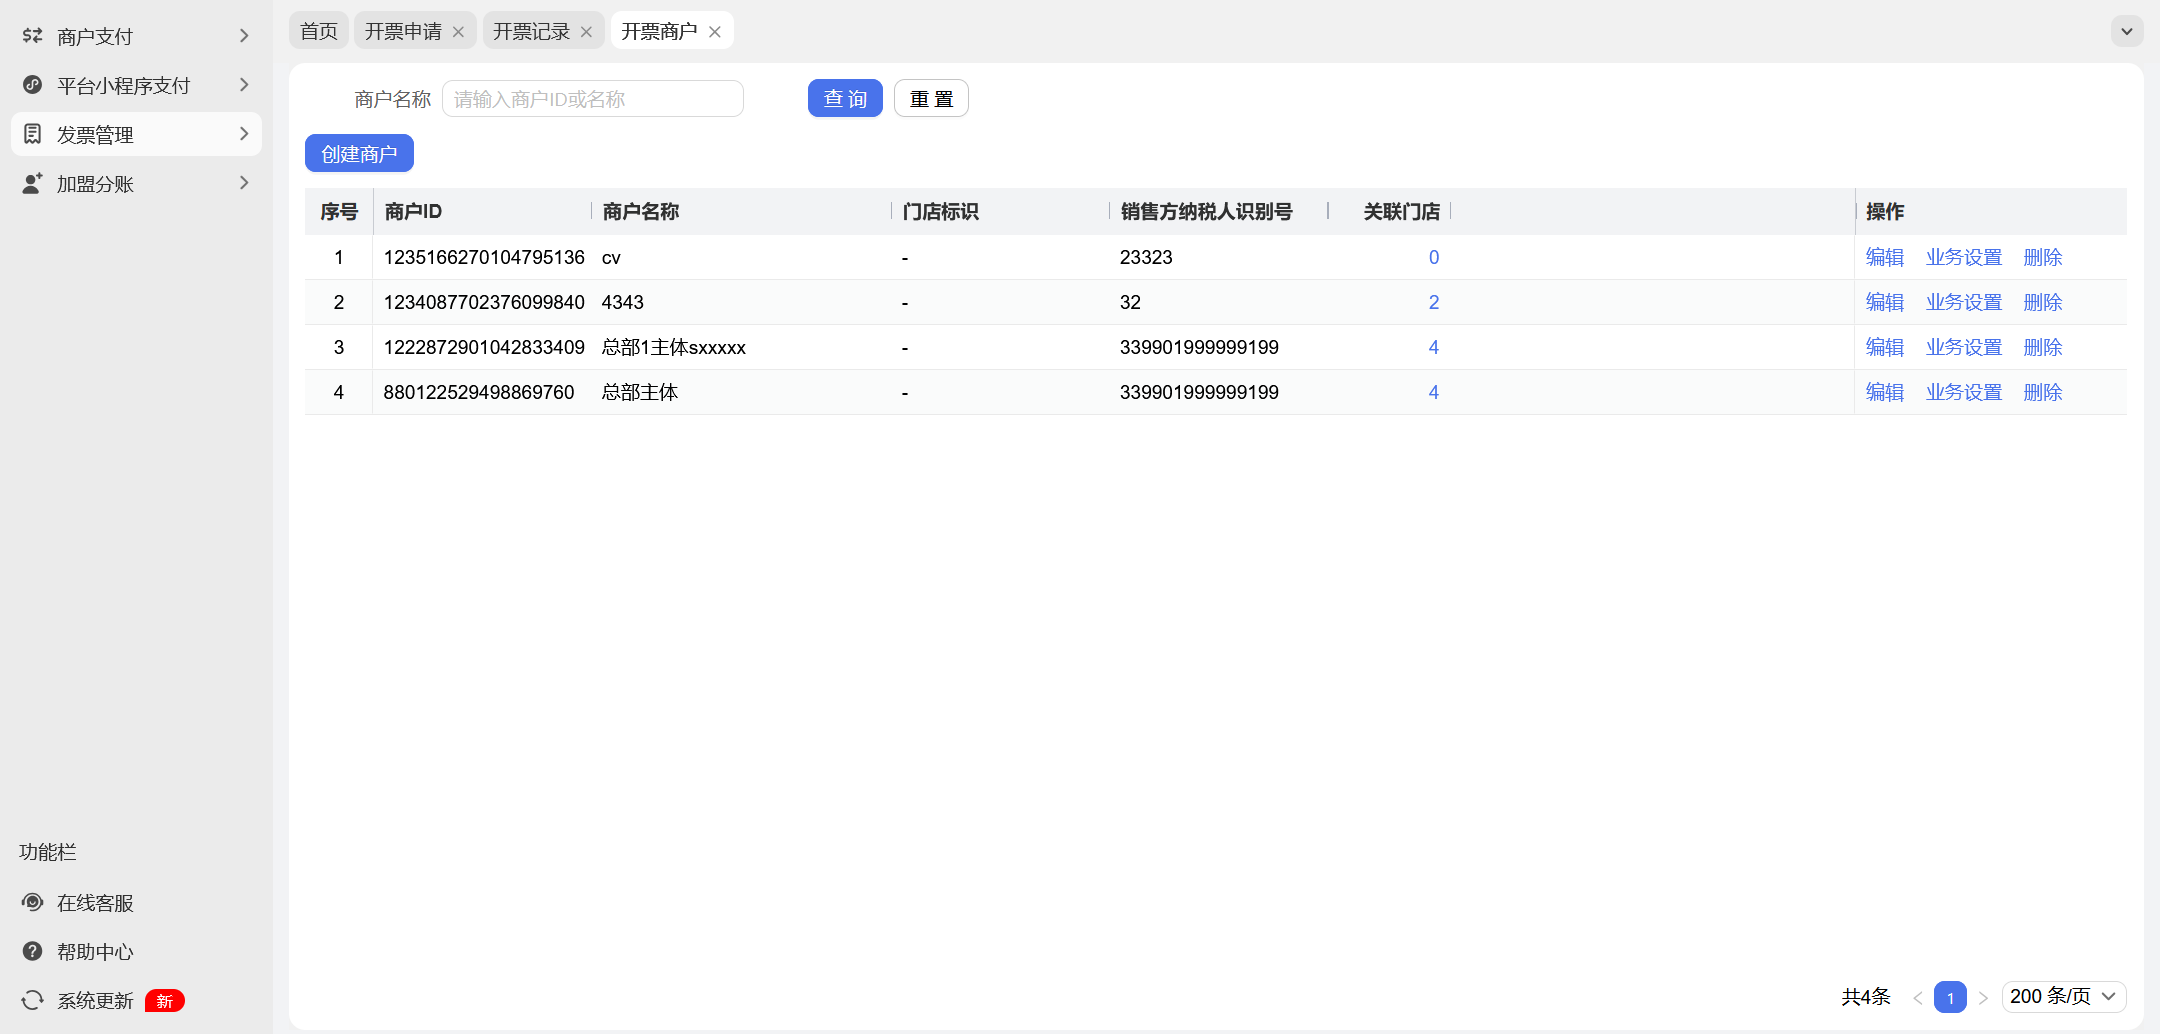The width and height of the screenshot is (2160, 1034).
Task: Switch to the 首页 tab
Action: [319, 31]
